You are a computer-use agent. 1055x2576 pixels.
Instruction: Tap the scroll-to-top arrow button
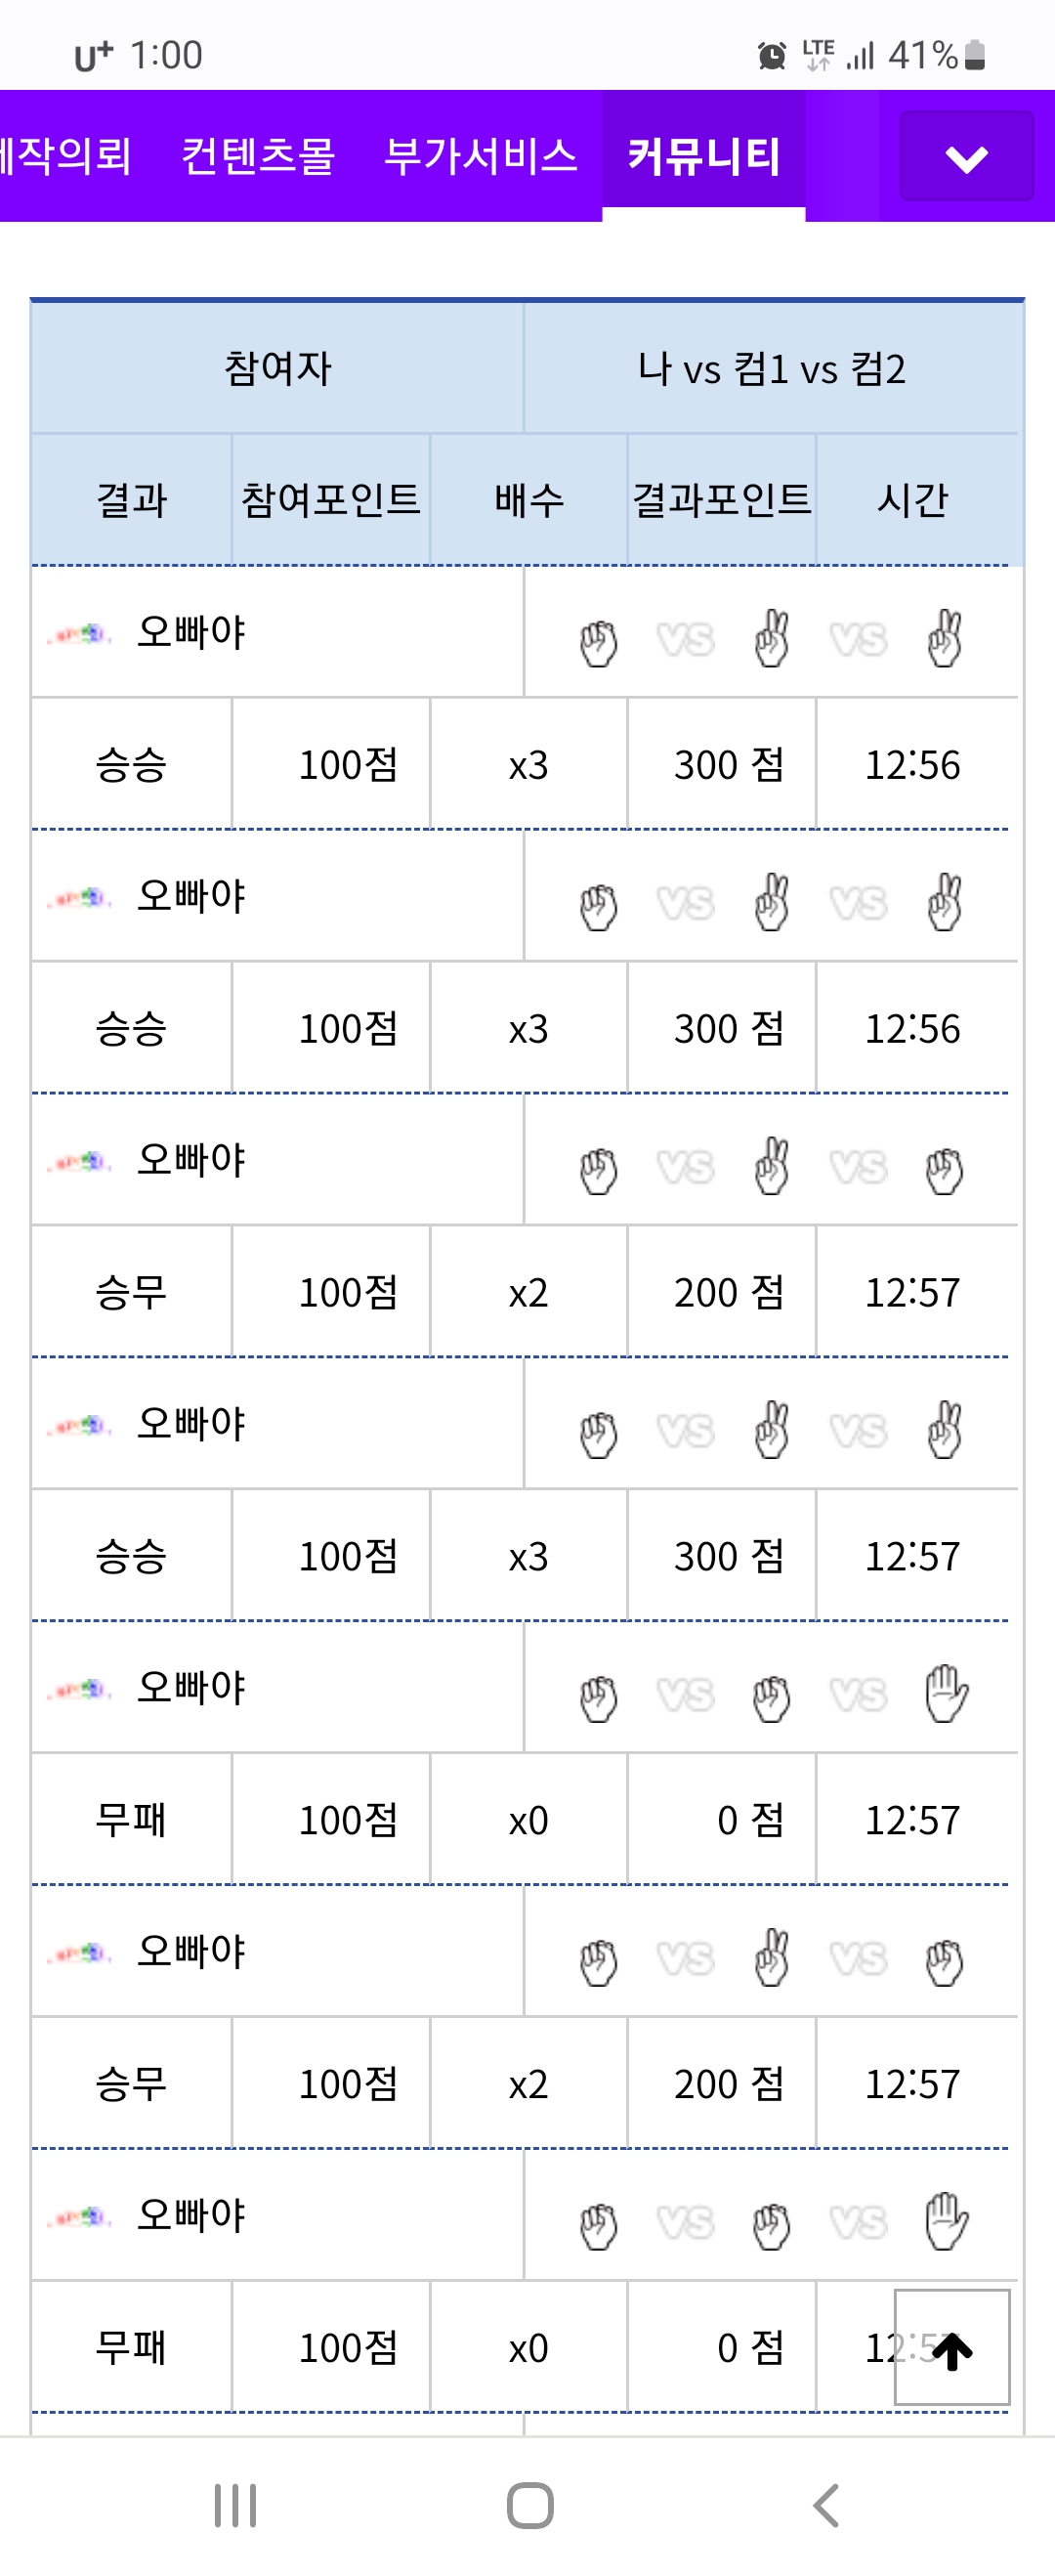(951, 2346)
